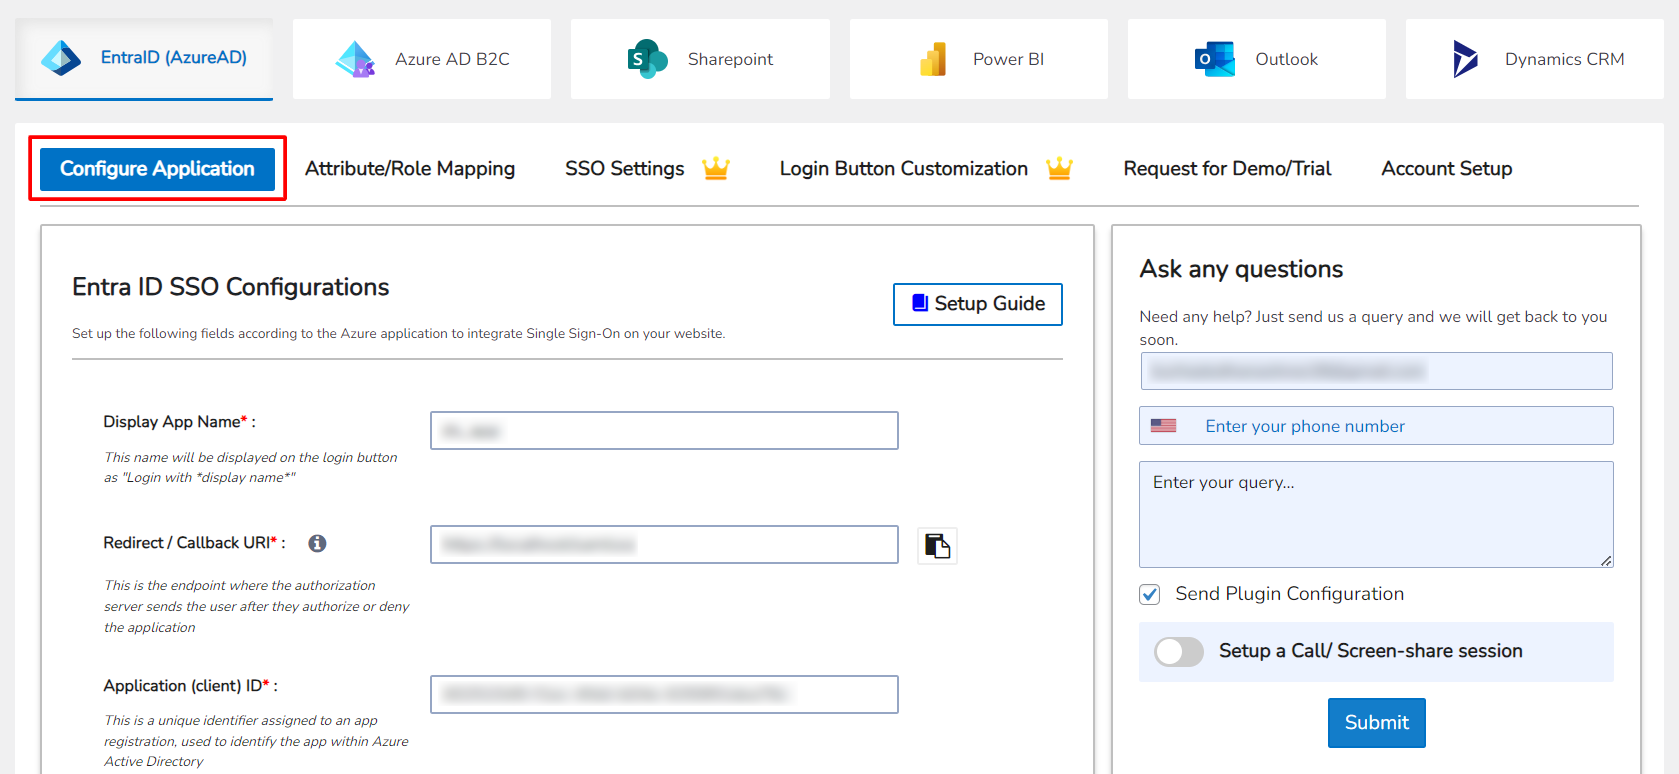1679x774 pixels.
Task: Click the Outlook logo icon
Action: click(x=1215, y=59)
